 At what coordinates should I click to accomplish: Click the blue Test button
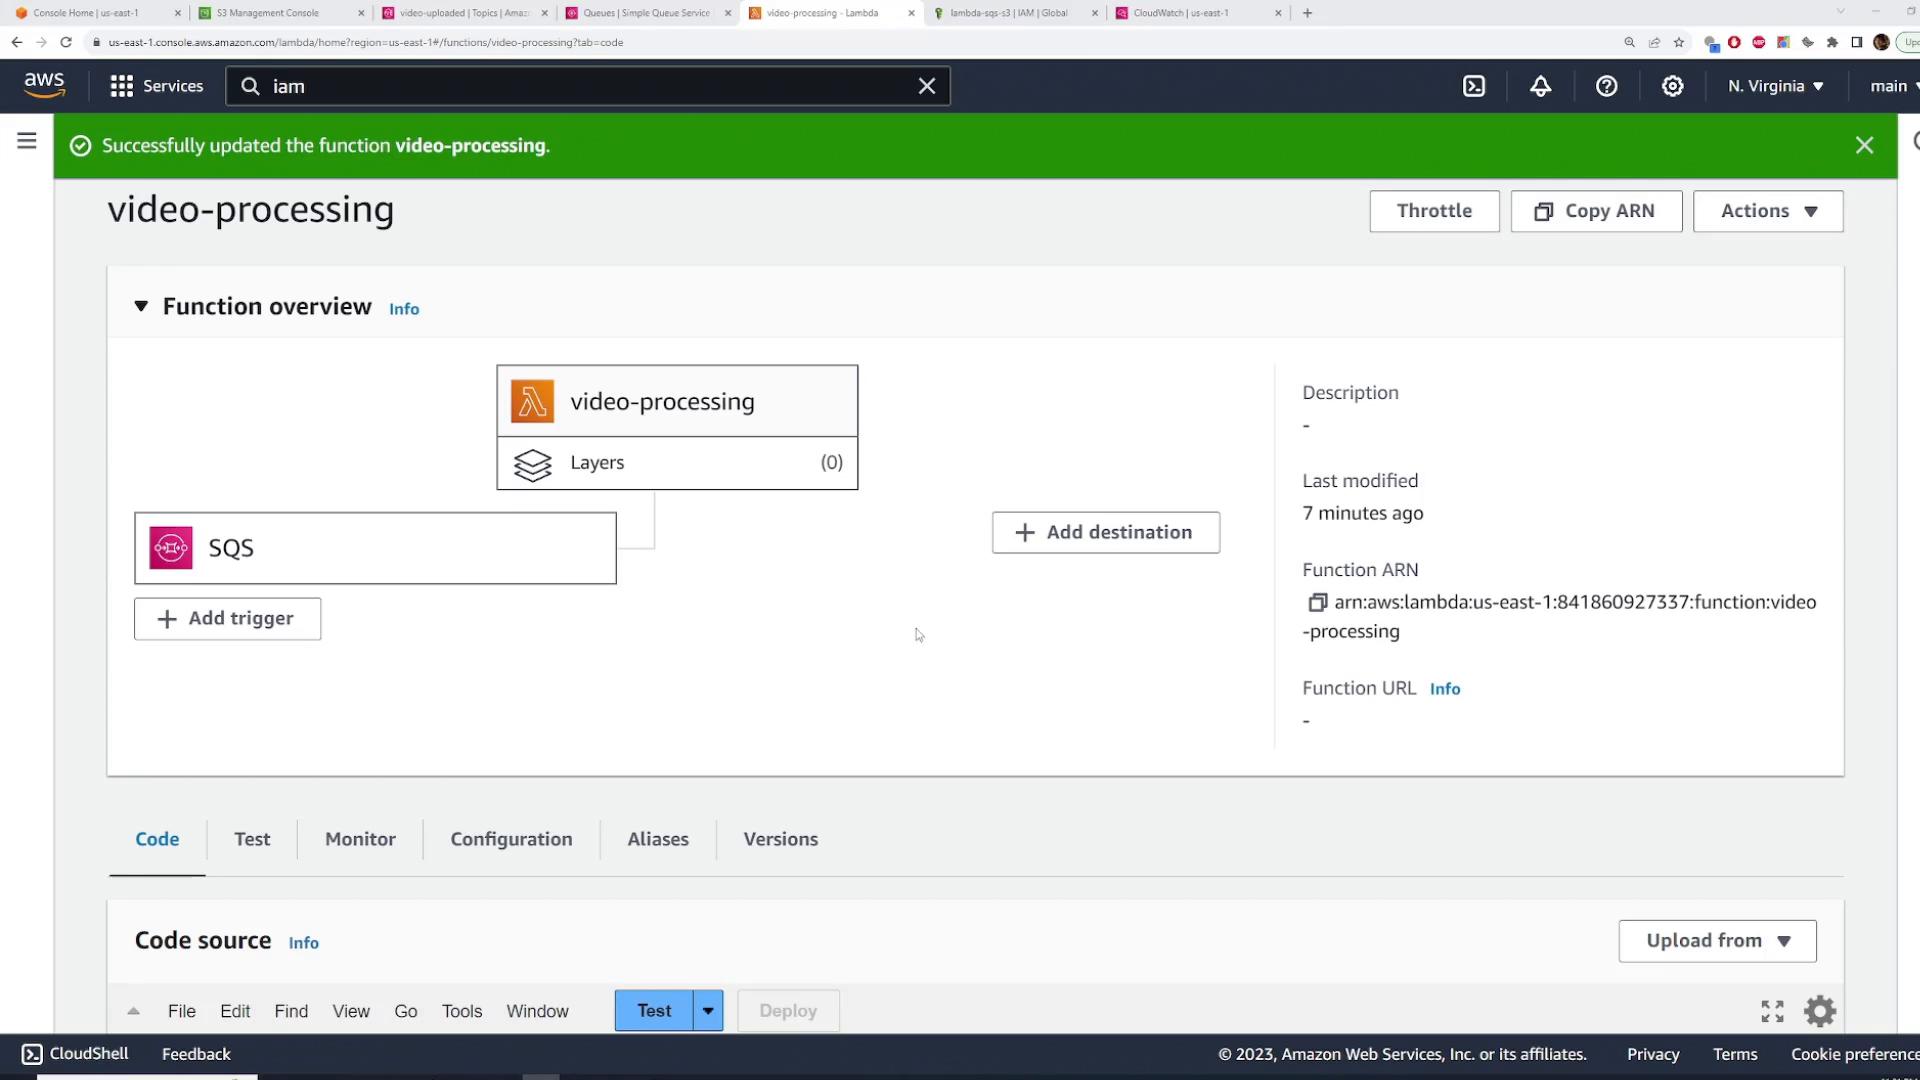[654, 1011]
